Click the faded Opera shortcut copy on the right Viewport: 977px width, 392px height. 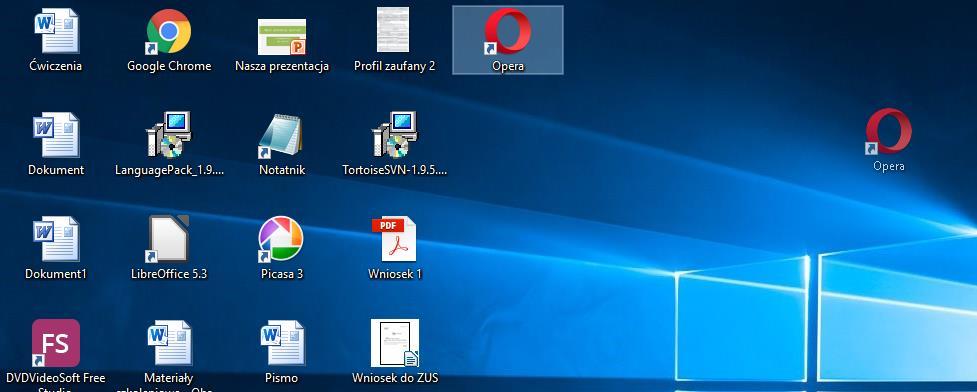(x=889, y=131)
